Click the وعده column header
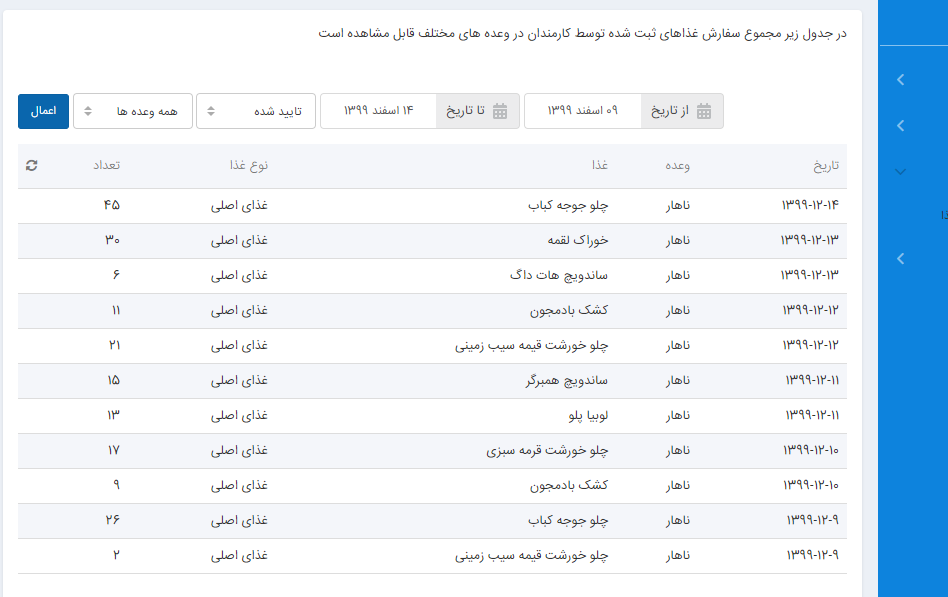 click(678, 166)
